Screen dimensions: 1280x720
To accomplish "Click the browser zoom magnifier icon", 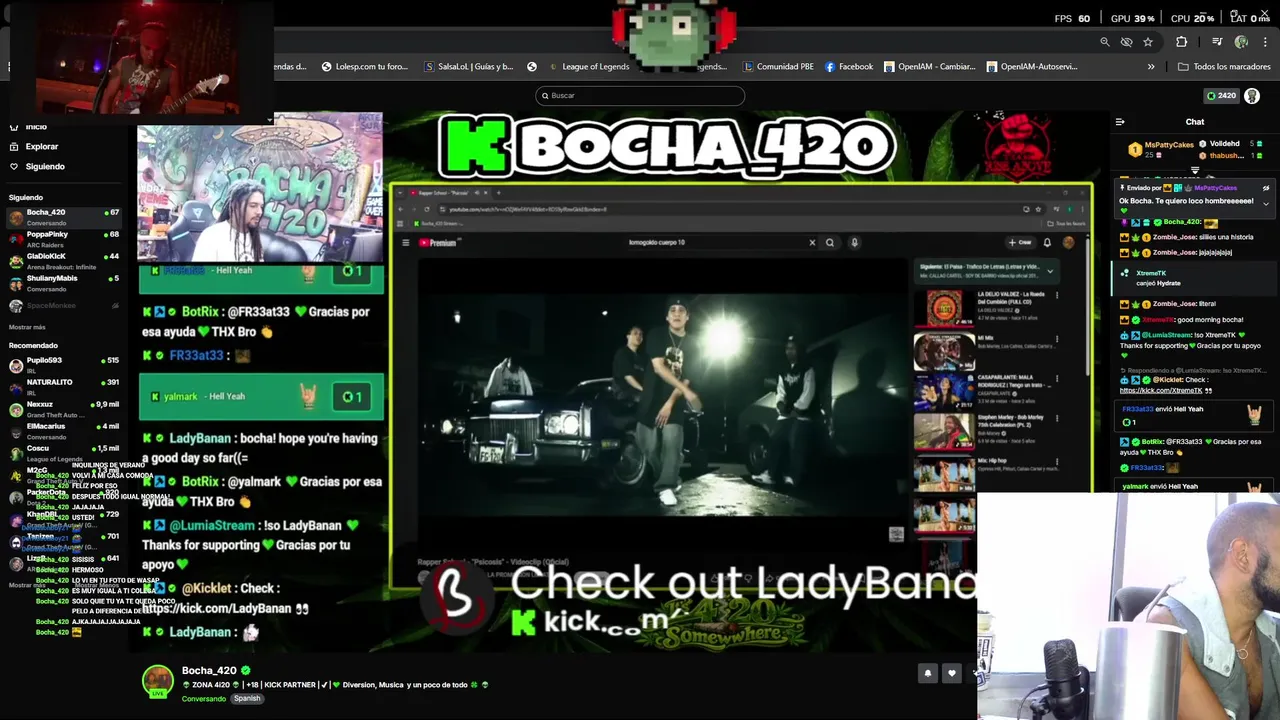I will (x=1104, y=42).
